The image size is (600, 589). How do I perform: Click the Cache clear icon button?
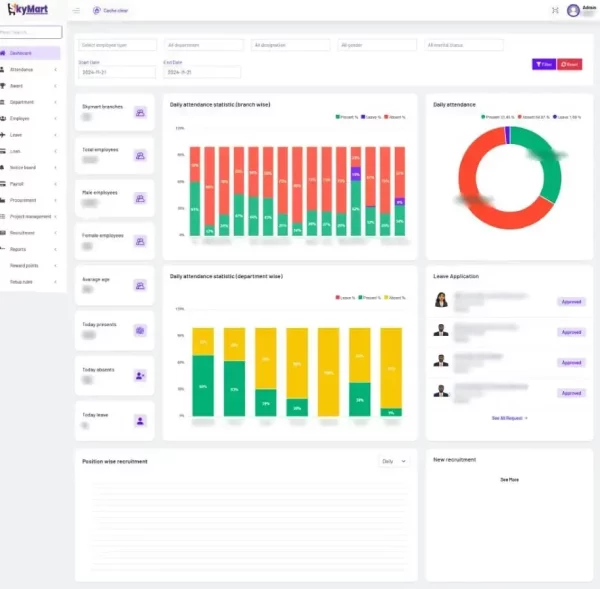point(97,10)
